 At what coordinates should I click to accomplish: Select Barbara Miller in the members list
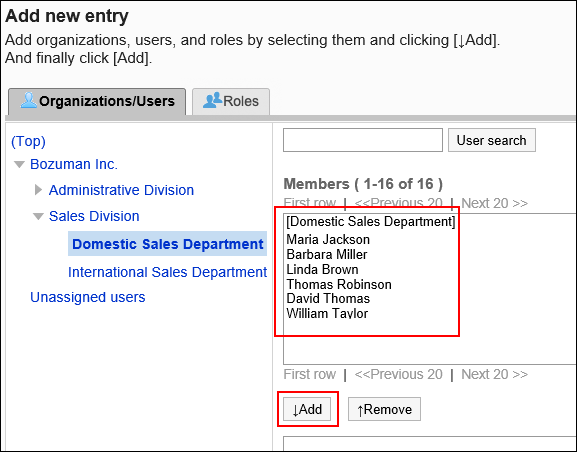click(326, 254)
